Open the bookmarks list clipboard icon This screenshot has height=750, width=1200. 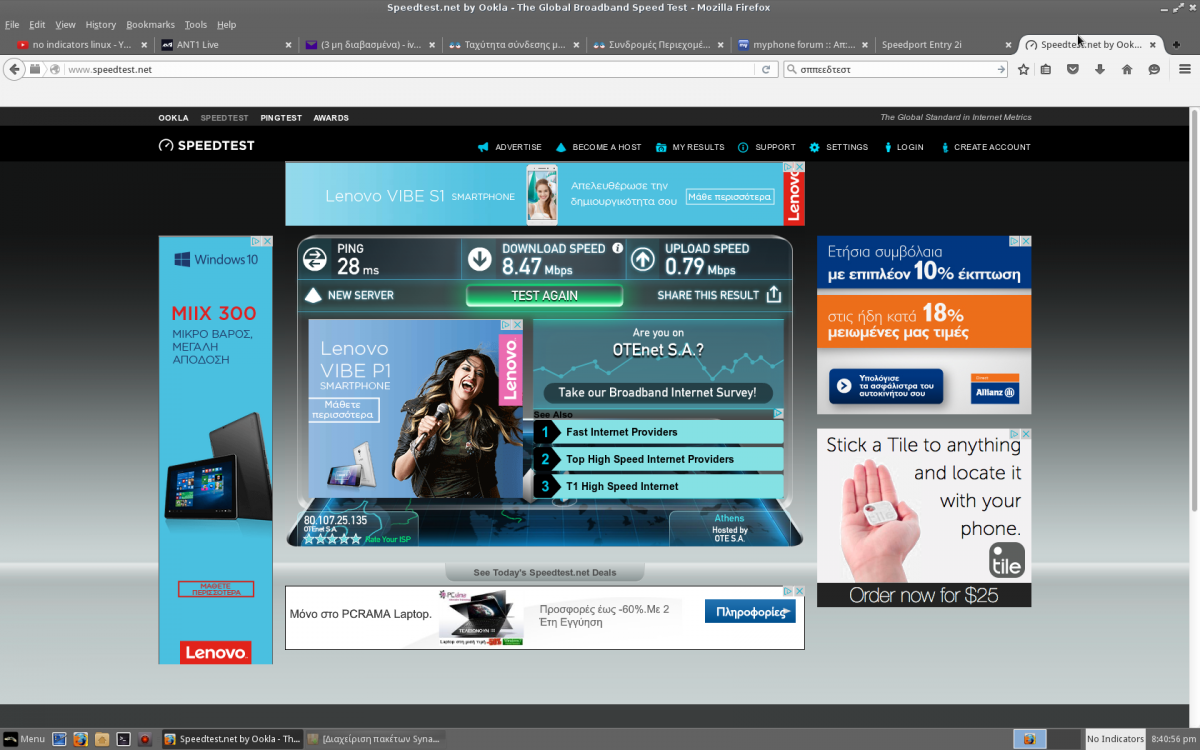pos(1046,69)
